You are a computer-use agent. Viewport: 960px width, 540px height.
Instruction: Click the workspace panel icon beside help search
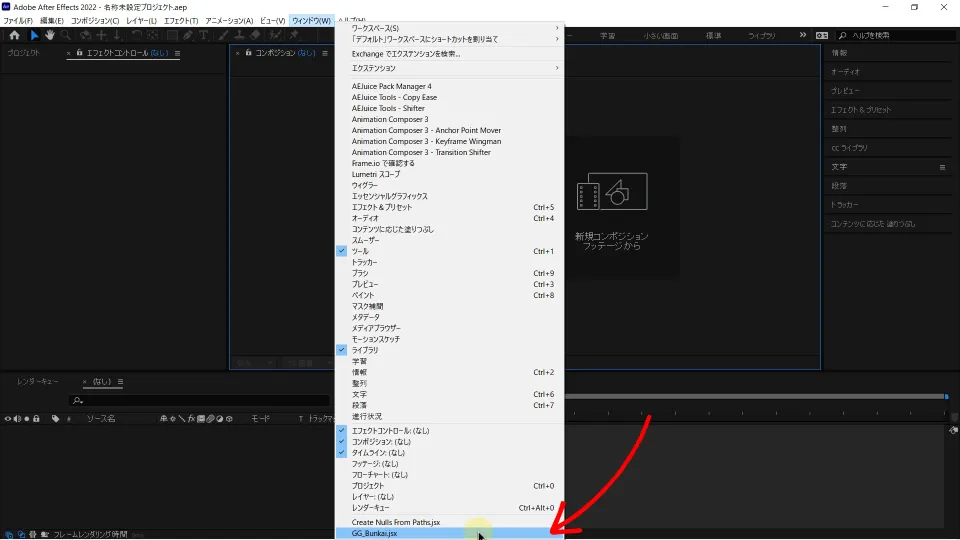point(822,36)
